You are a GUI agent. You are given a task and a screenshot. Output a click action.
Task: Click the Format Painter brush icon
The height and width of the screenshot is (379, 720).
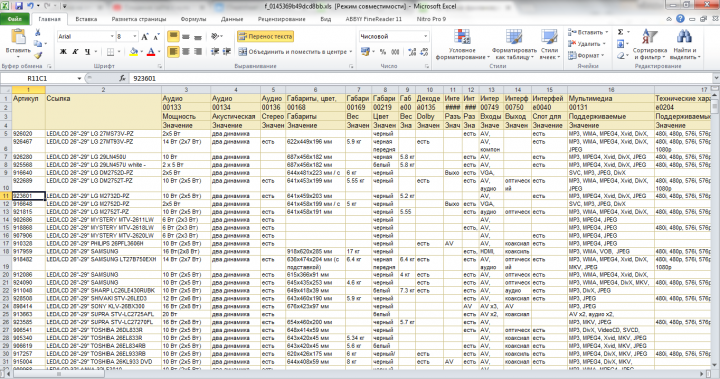(x=38, y=55)
